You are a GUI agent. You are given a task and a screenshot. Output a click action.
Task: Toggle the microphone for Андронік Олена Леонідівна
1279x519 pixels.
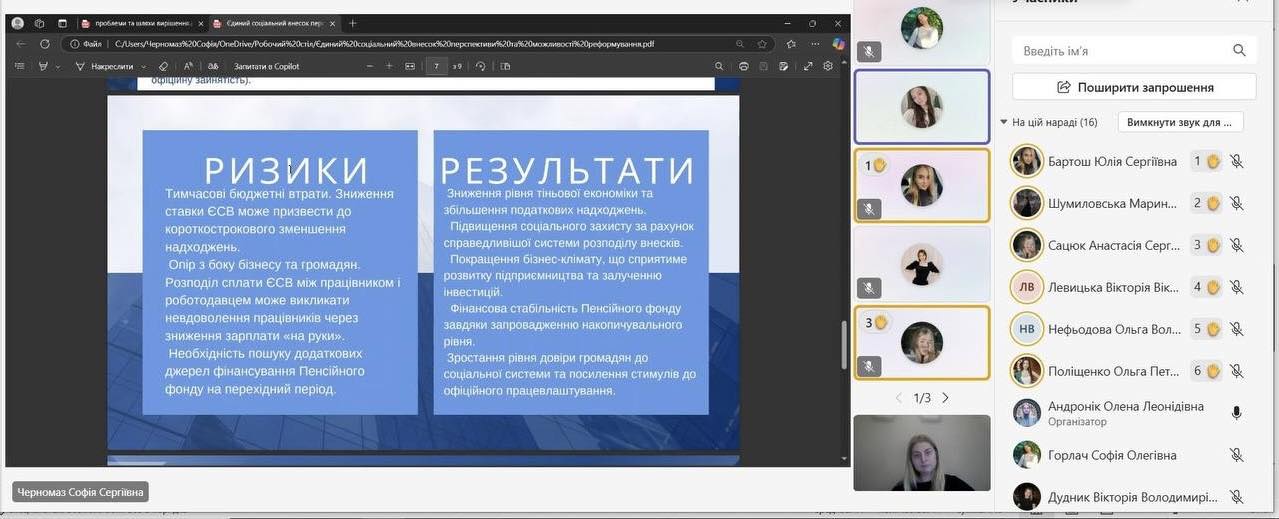point(1237,413)
